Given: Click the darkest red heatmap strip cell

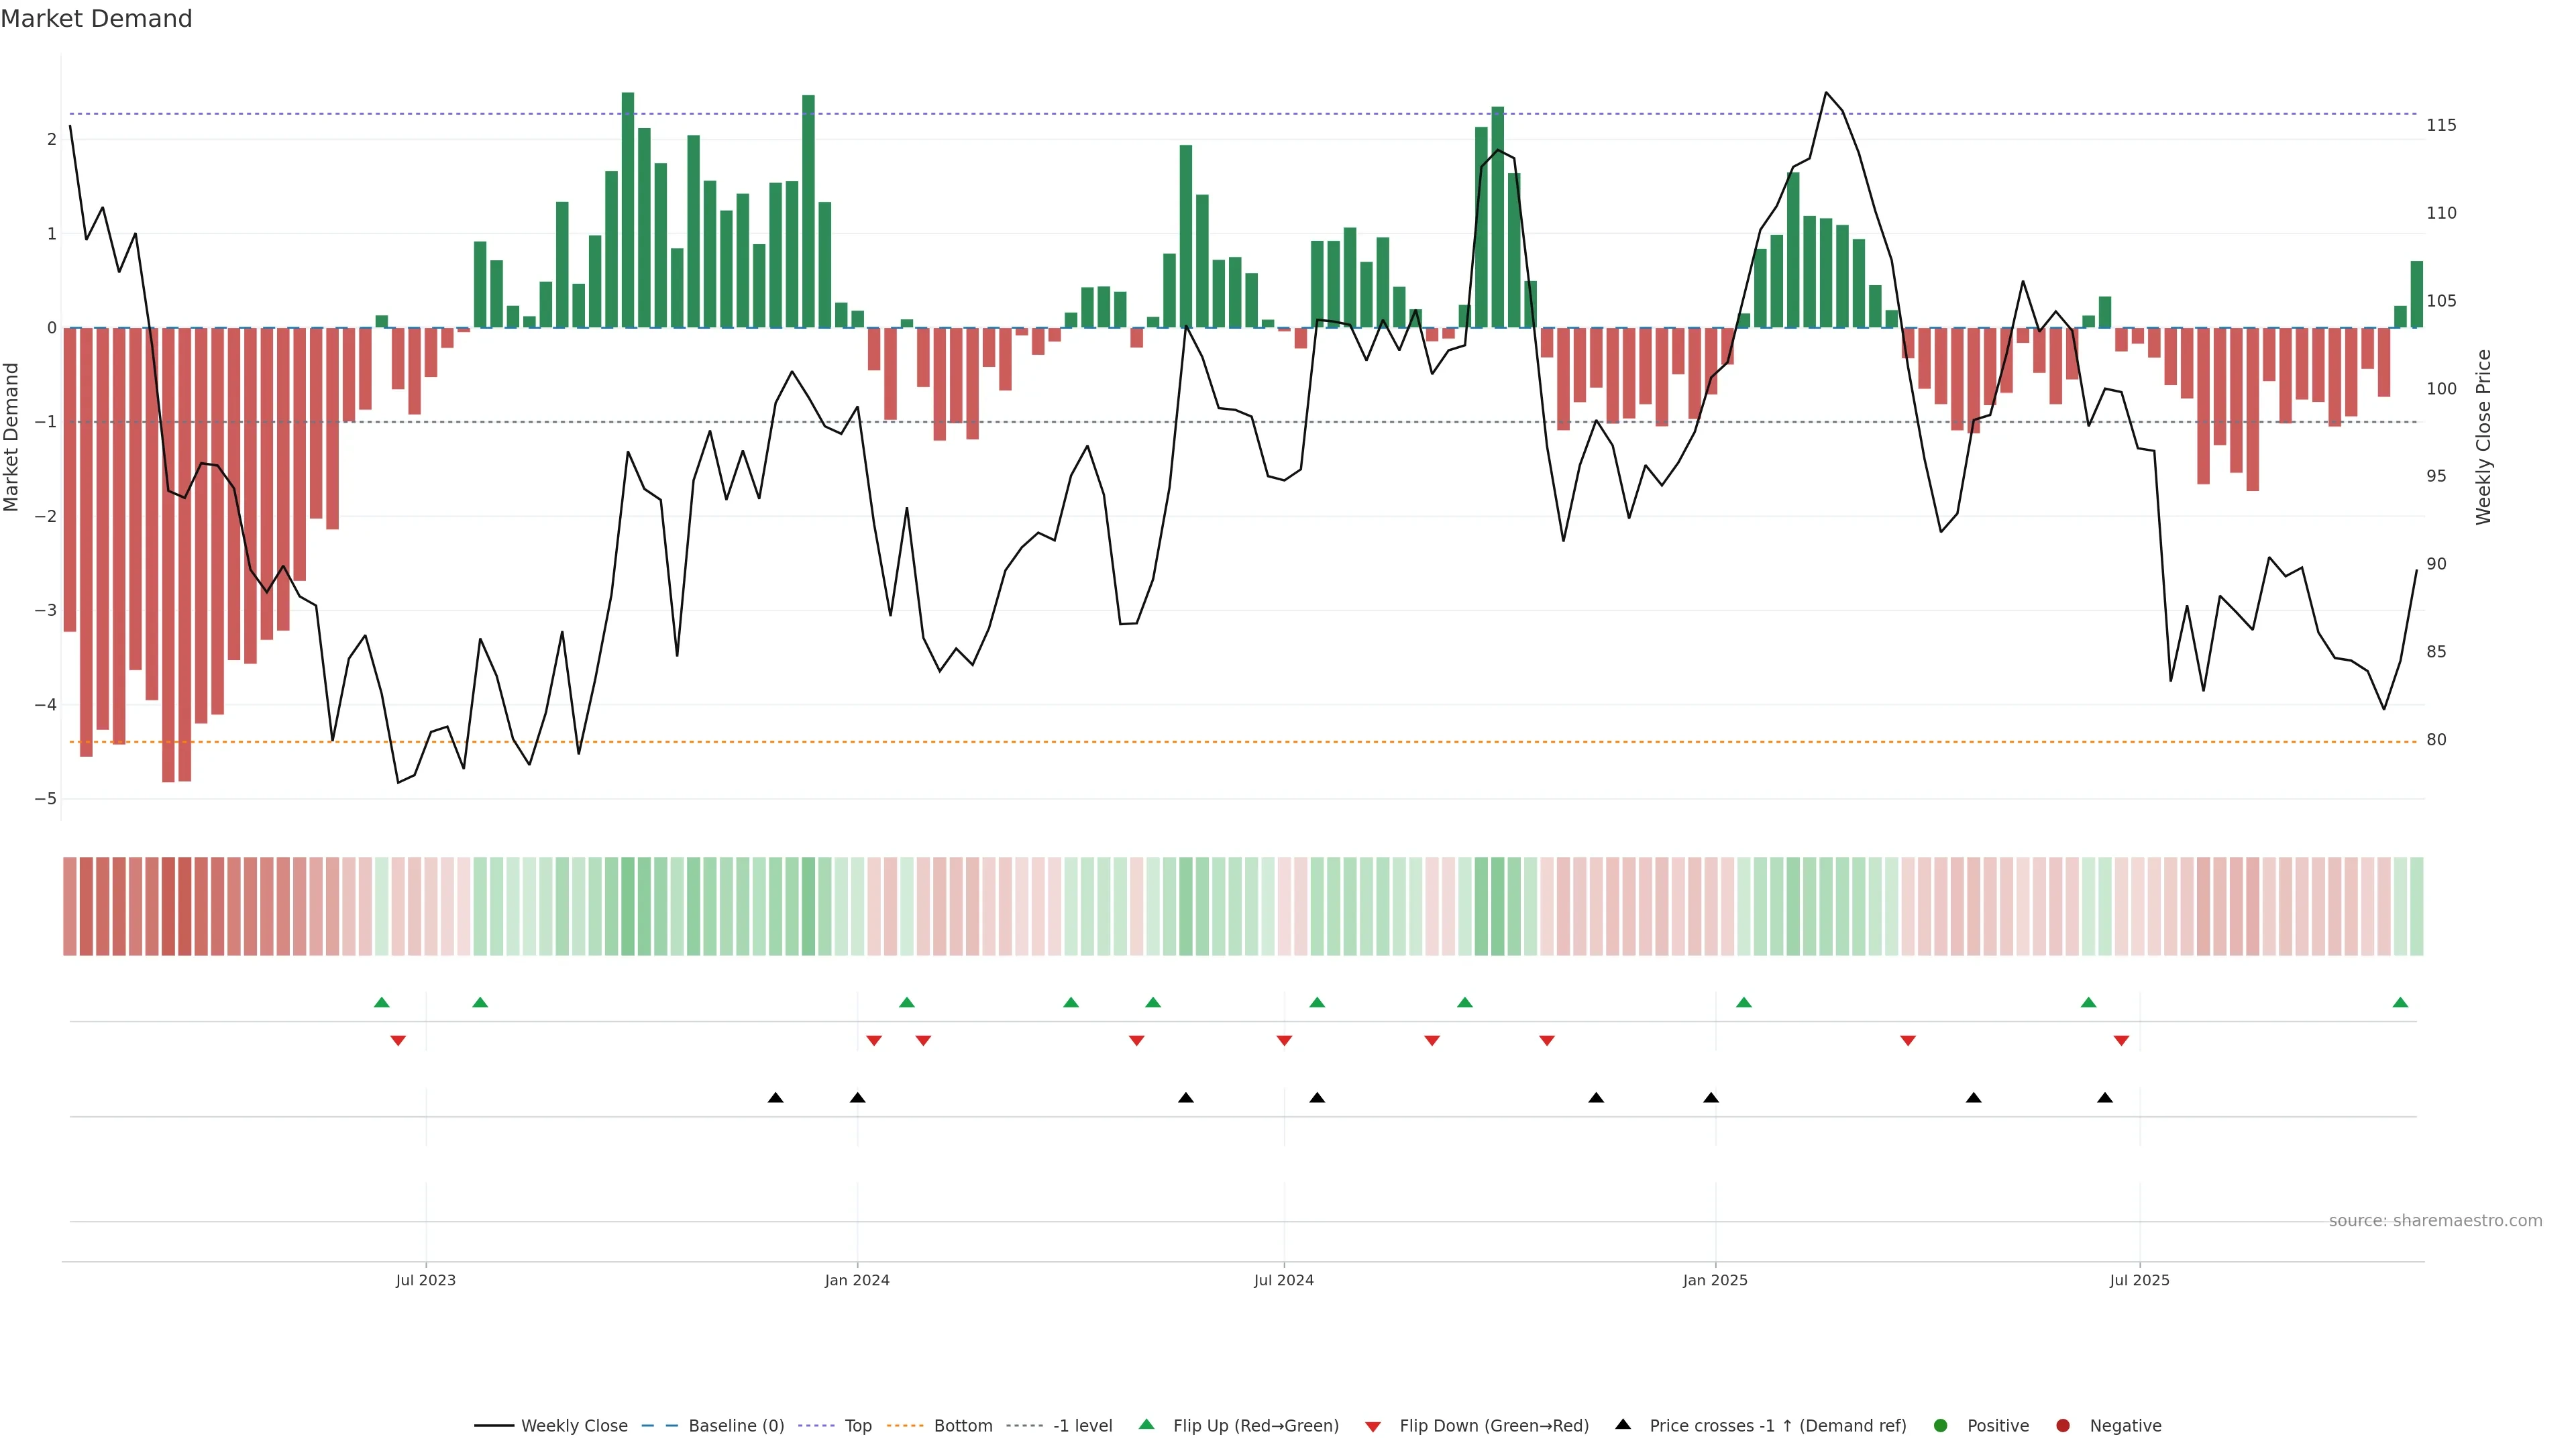Looking at the screenshot, I should [168, 906].
